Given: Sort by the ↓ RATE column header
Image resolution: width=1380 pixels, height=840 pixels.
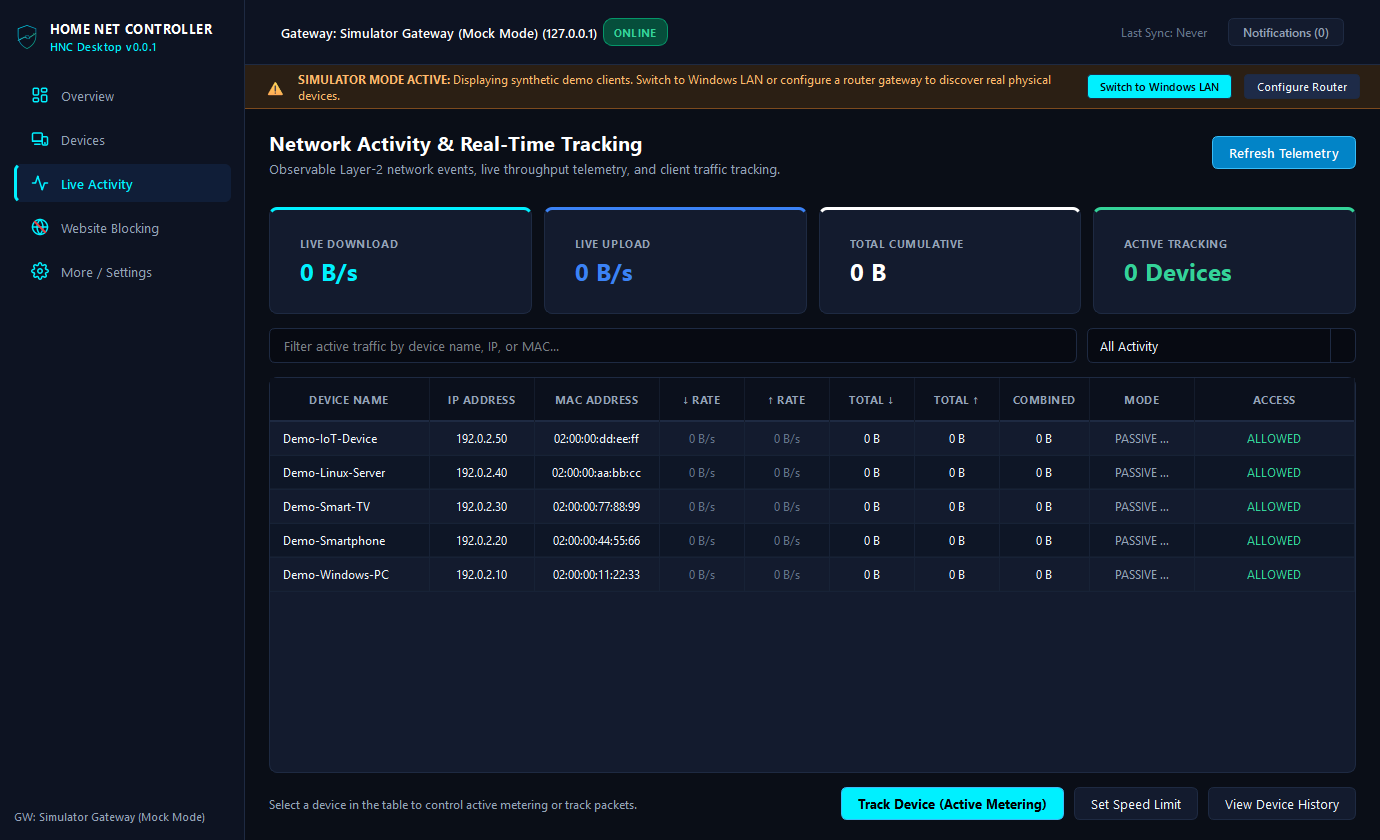Looking at the screenshot, I should [701, 400].
